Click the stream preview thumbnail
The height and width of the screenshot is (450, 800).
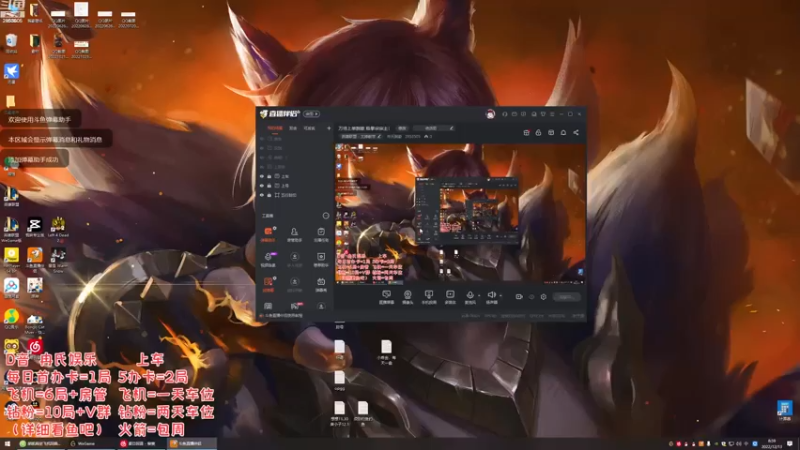coord(460,214)
